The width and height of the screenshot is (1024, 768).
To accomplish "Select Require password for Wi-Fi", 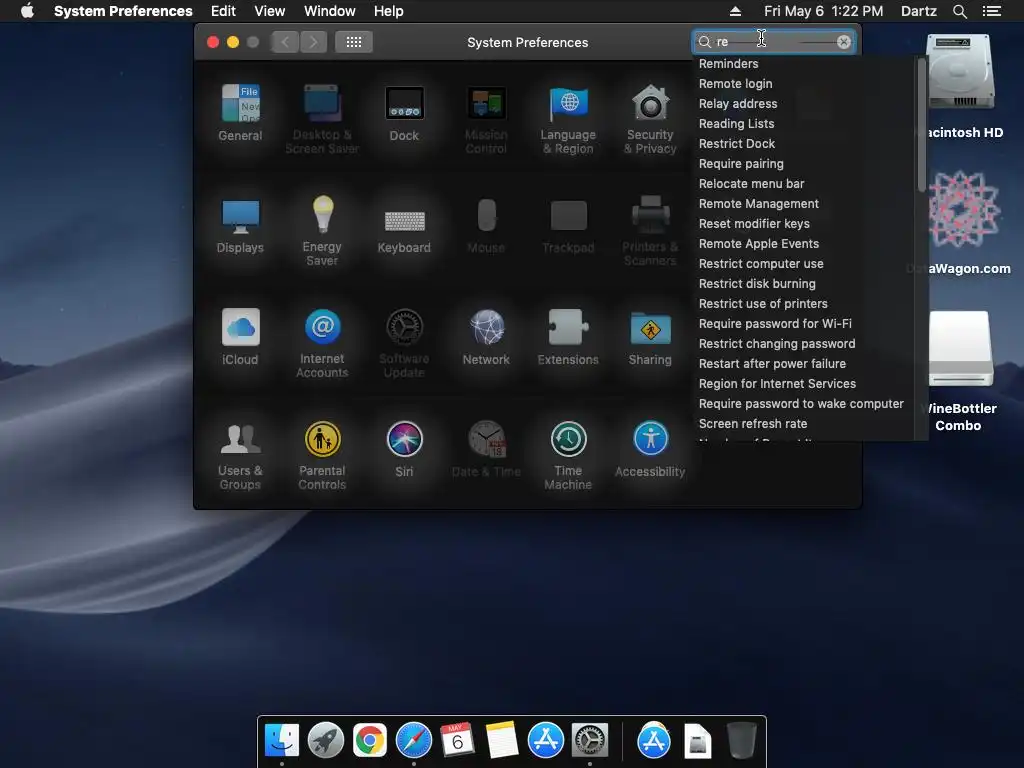I will coord(775,324).
